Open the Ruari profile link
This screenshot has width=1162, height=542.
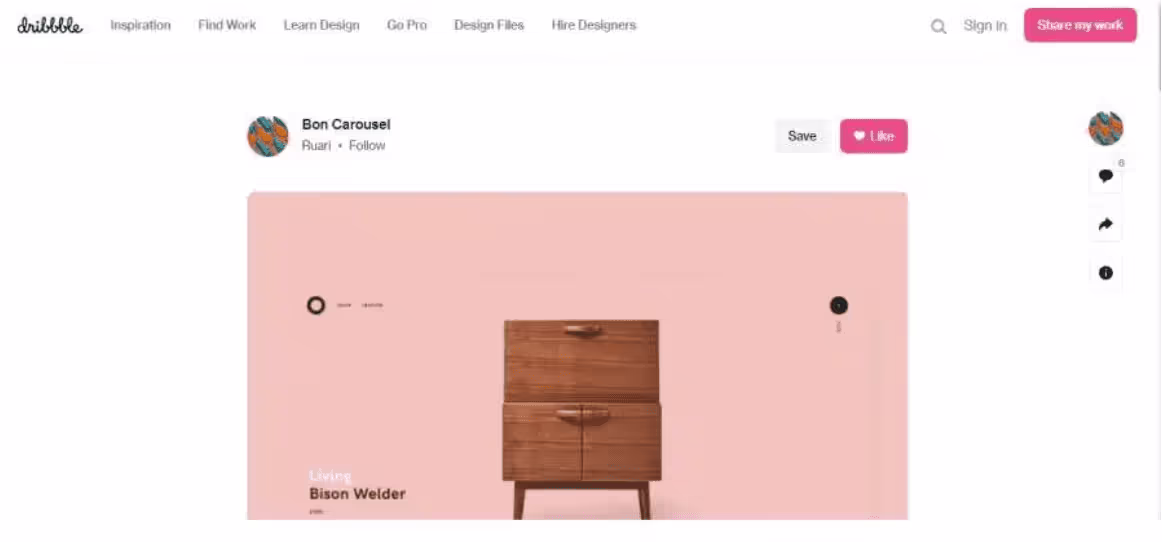tap(316, 145)
